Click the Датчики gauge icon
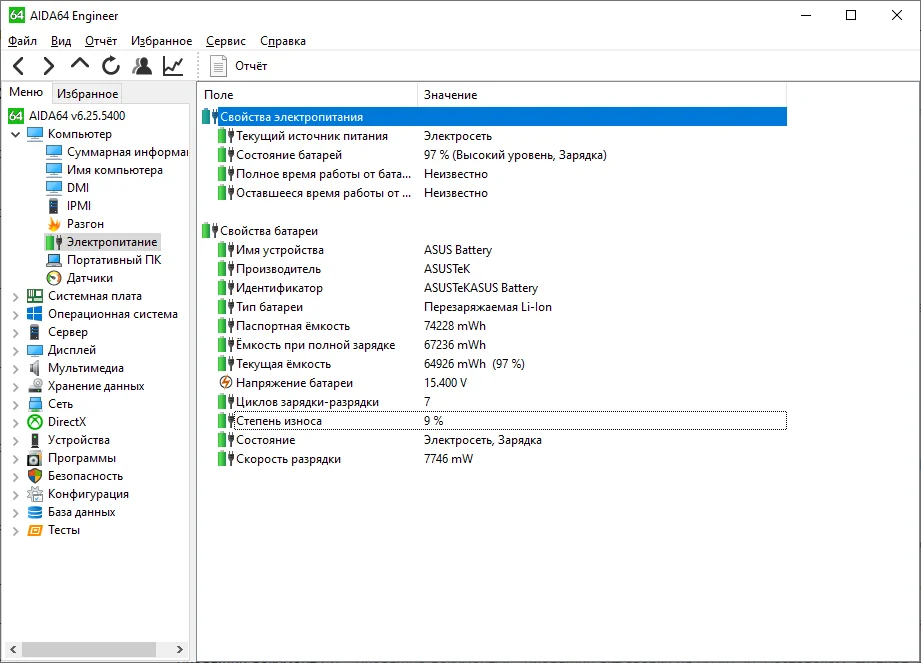Viewport: 921px width, 663px height. (54, 278)
